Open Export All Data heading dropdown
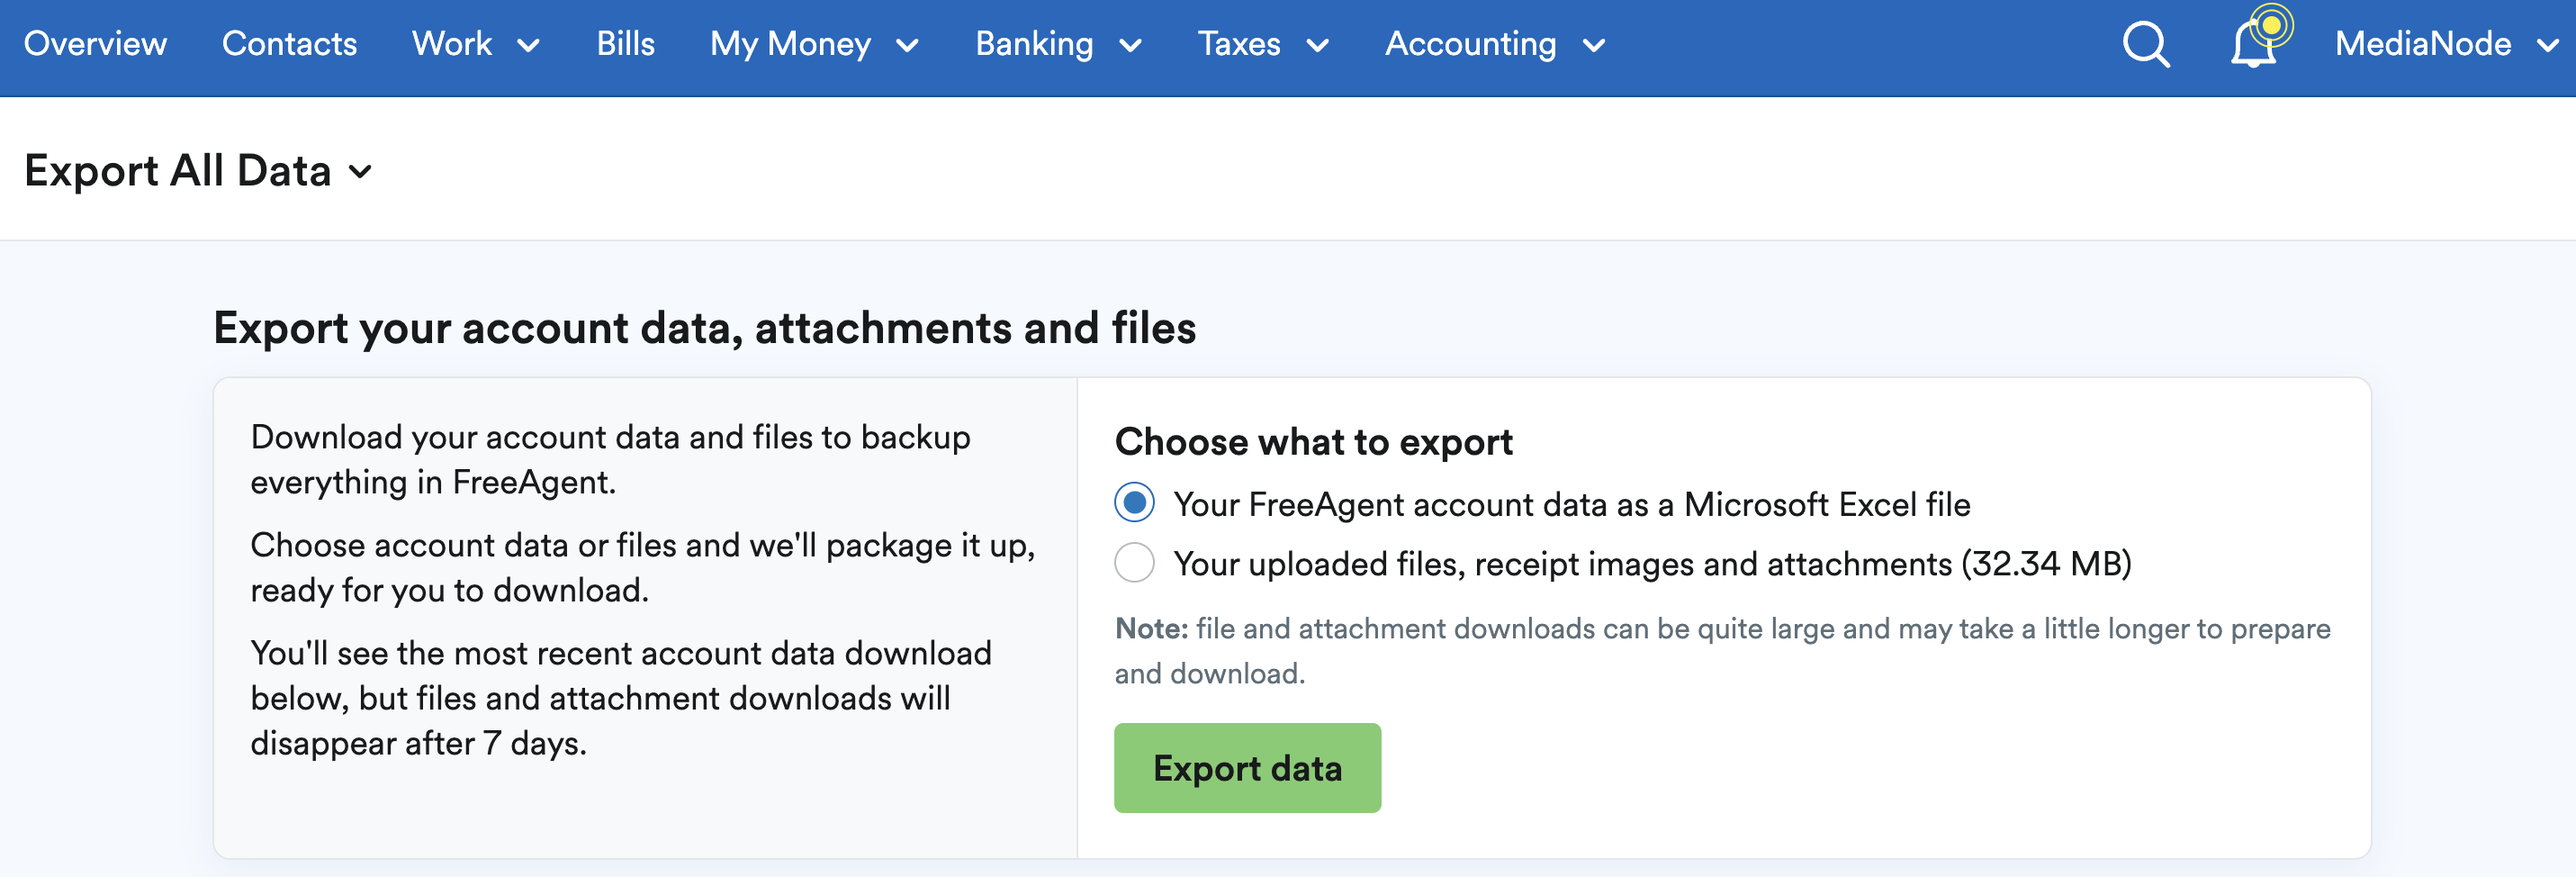2576x877 pixels. [198, 171]
